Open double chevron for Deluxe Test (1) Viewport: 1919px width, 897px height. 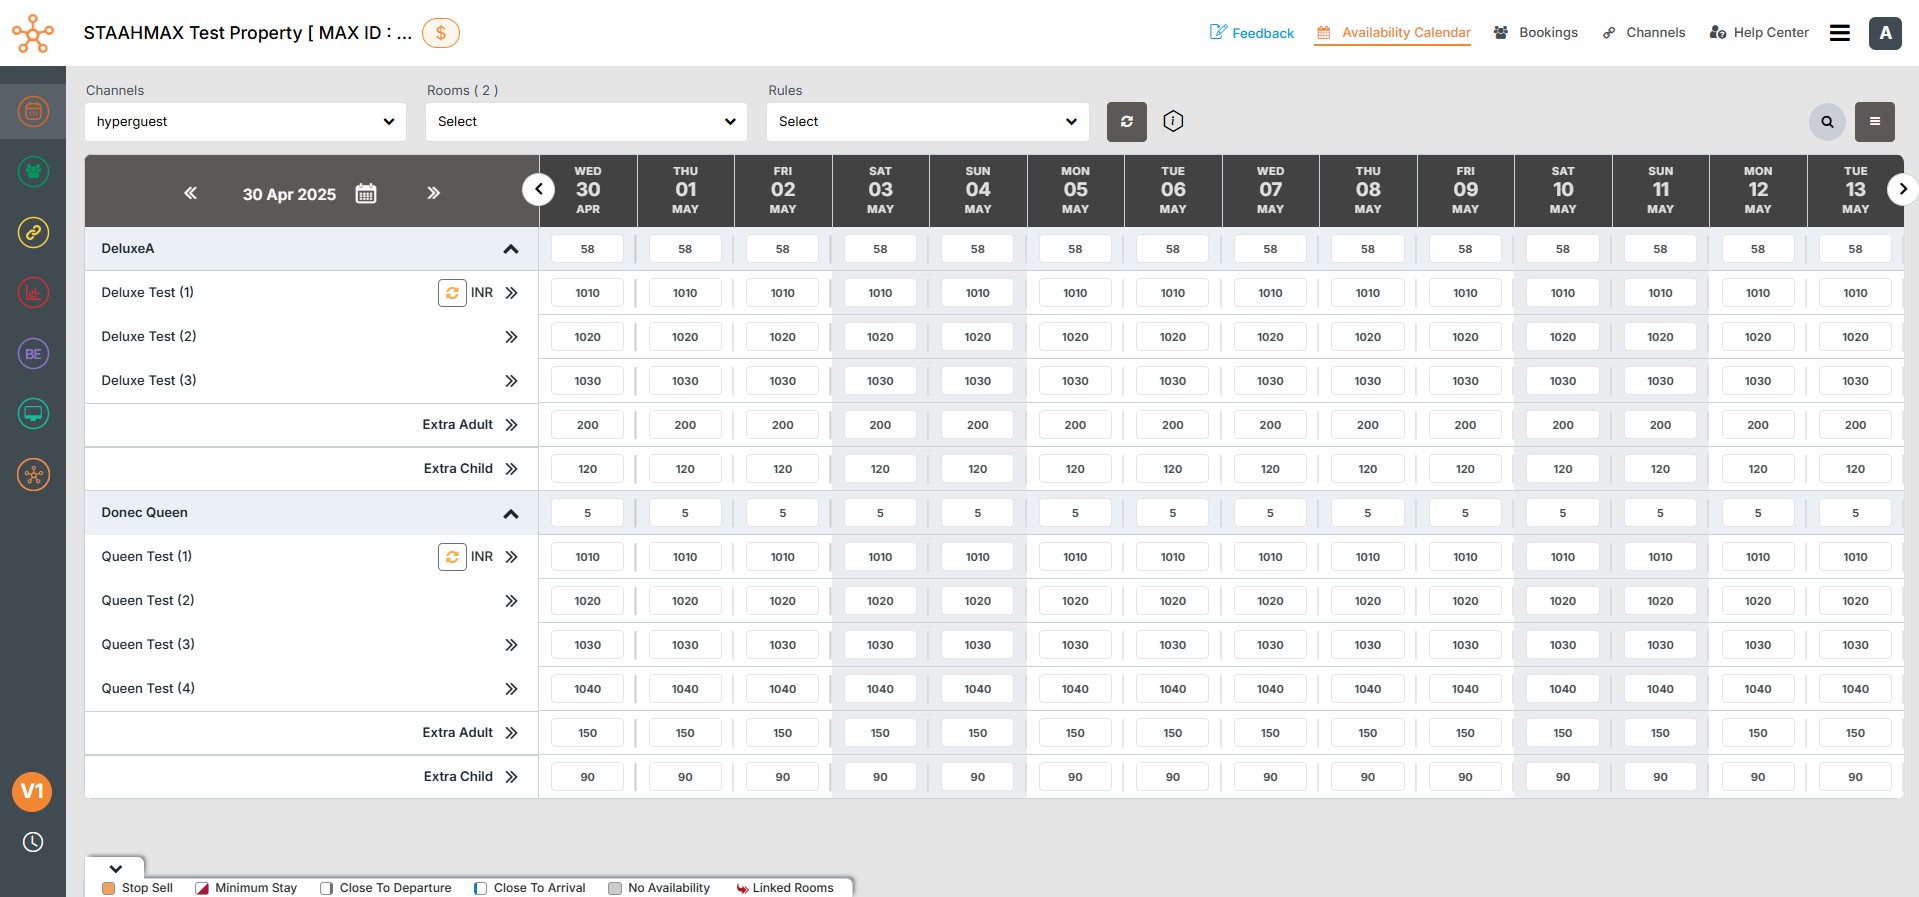[511, 293]
